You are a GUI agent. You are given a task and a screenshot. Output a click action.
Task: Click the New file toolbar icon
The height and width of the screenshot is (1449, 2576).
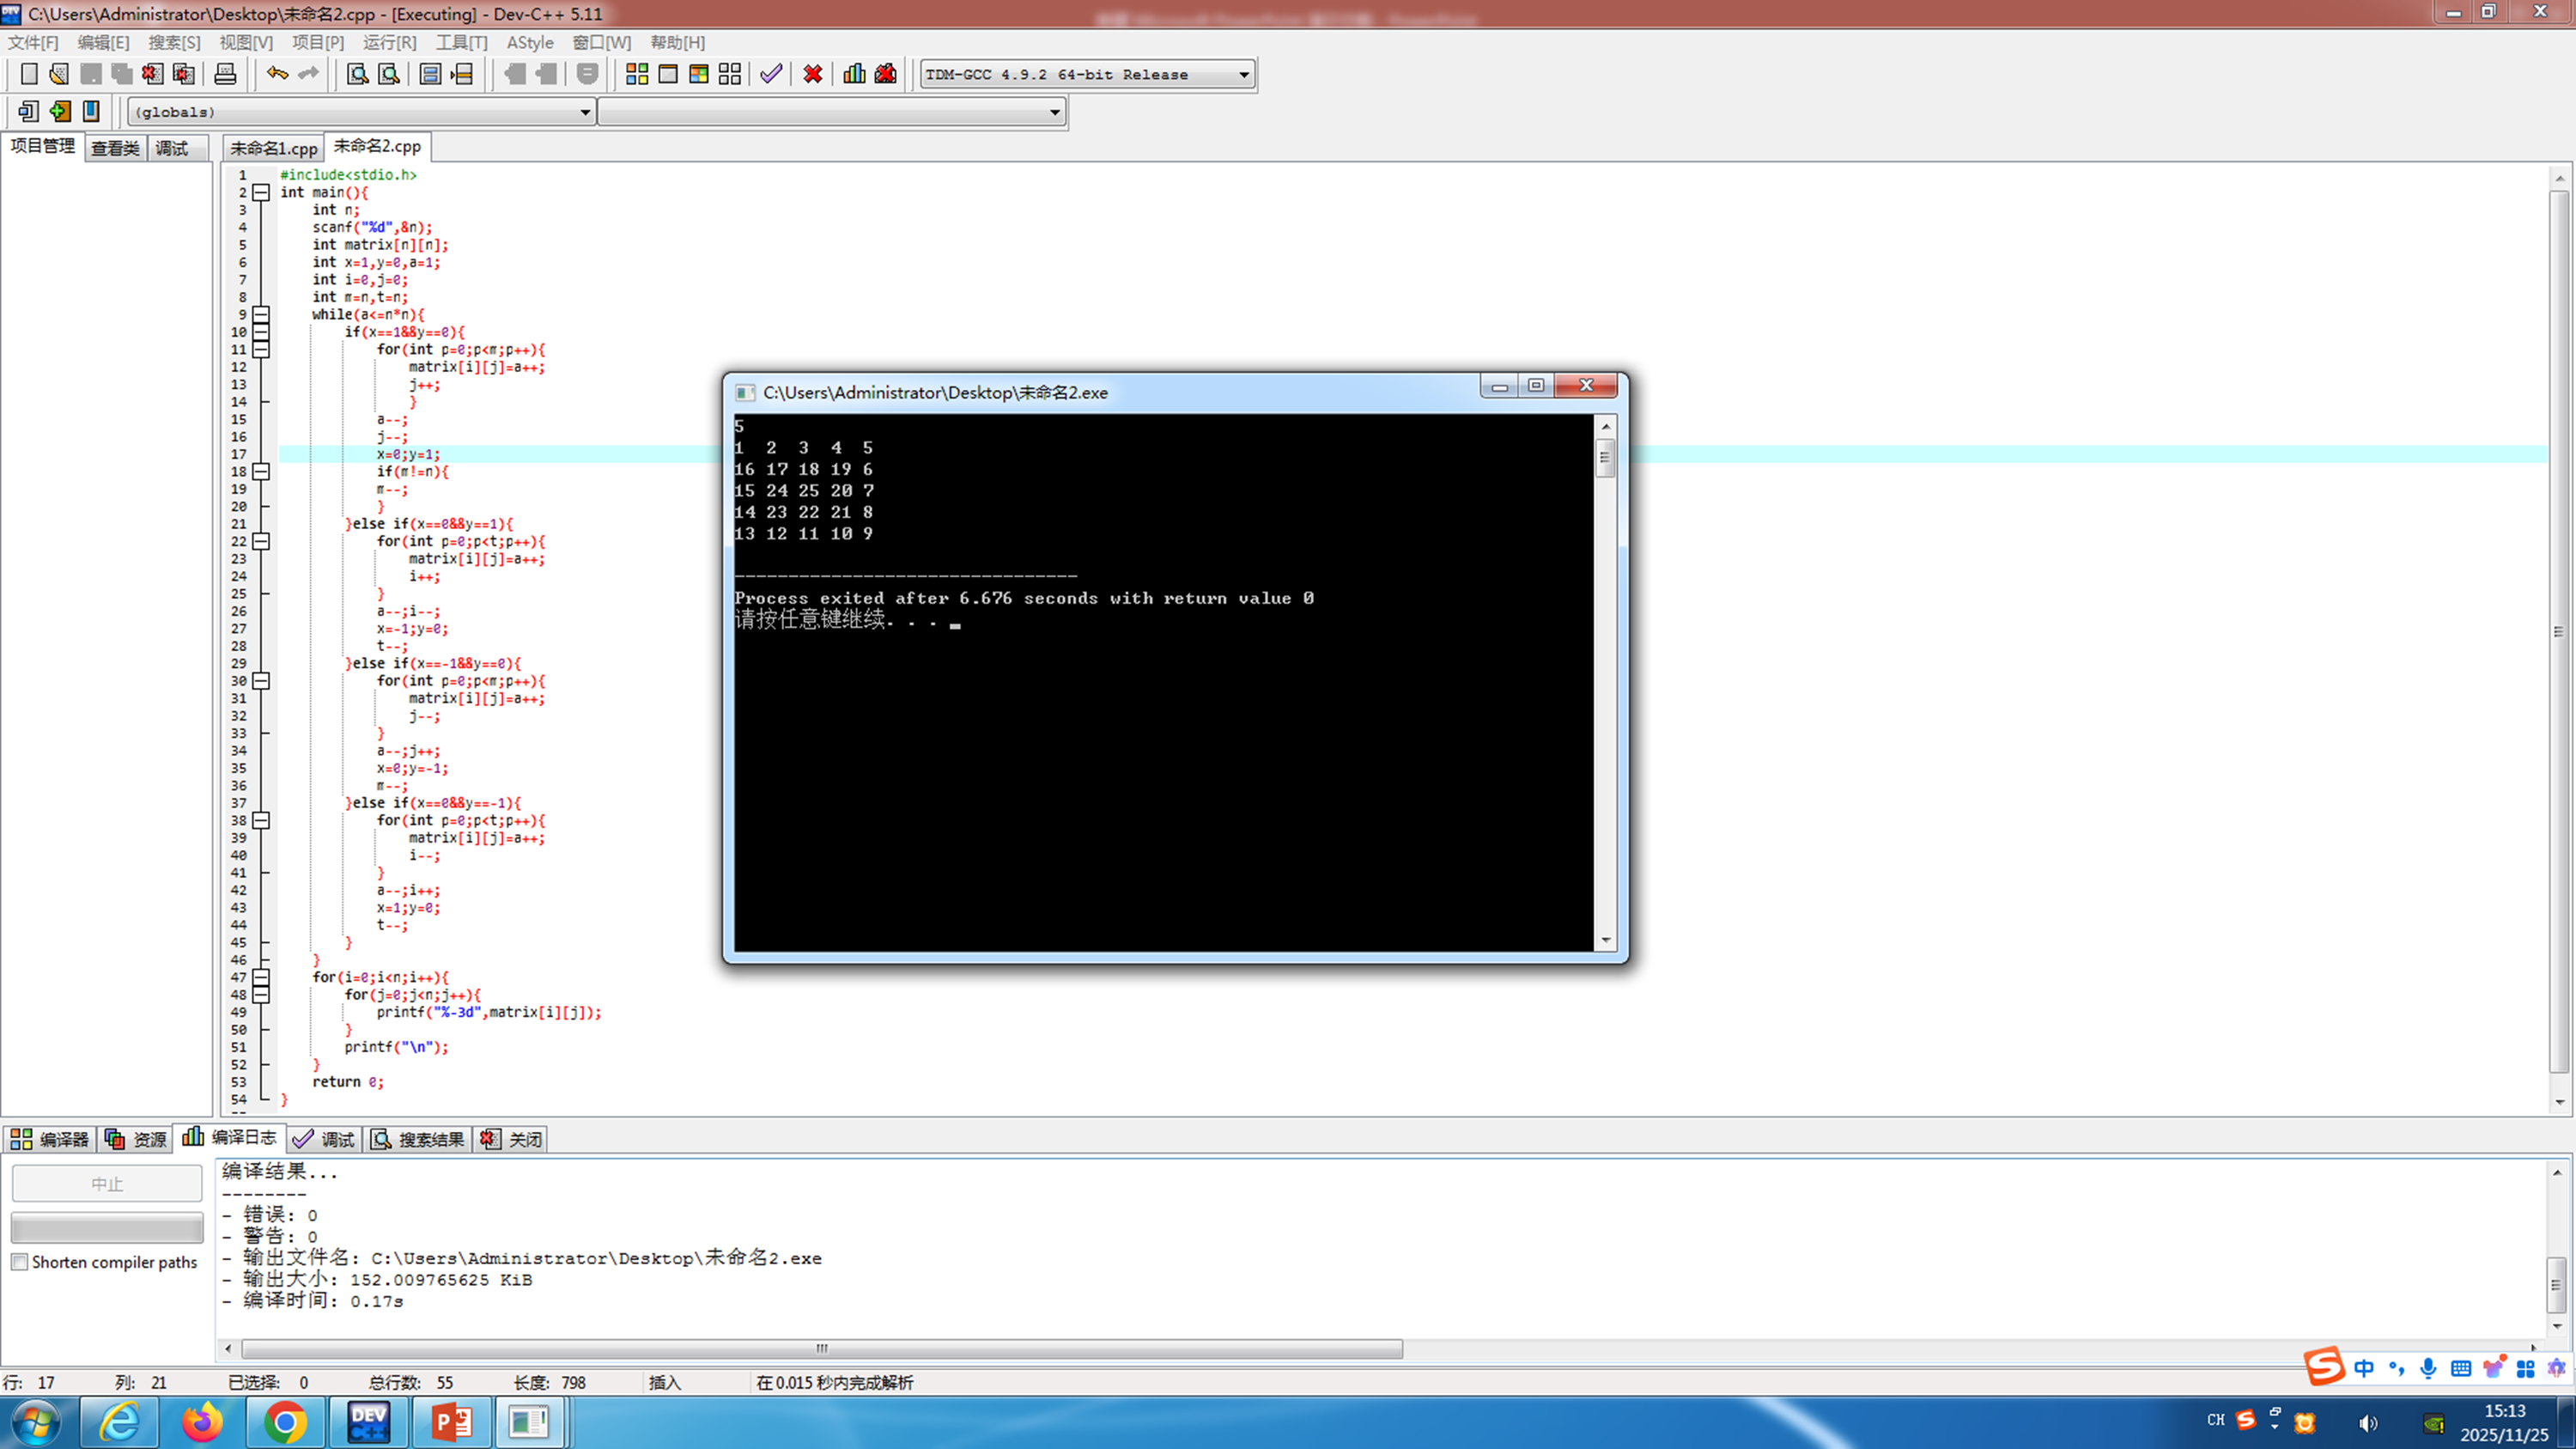coord(29,74)
